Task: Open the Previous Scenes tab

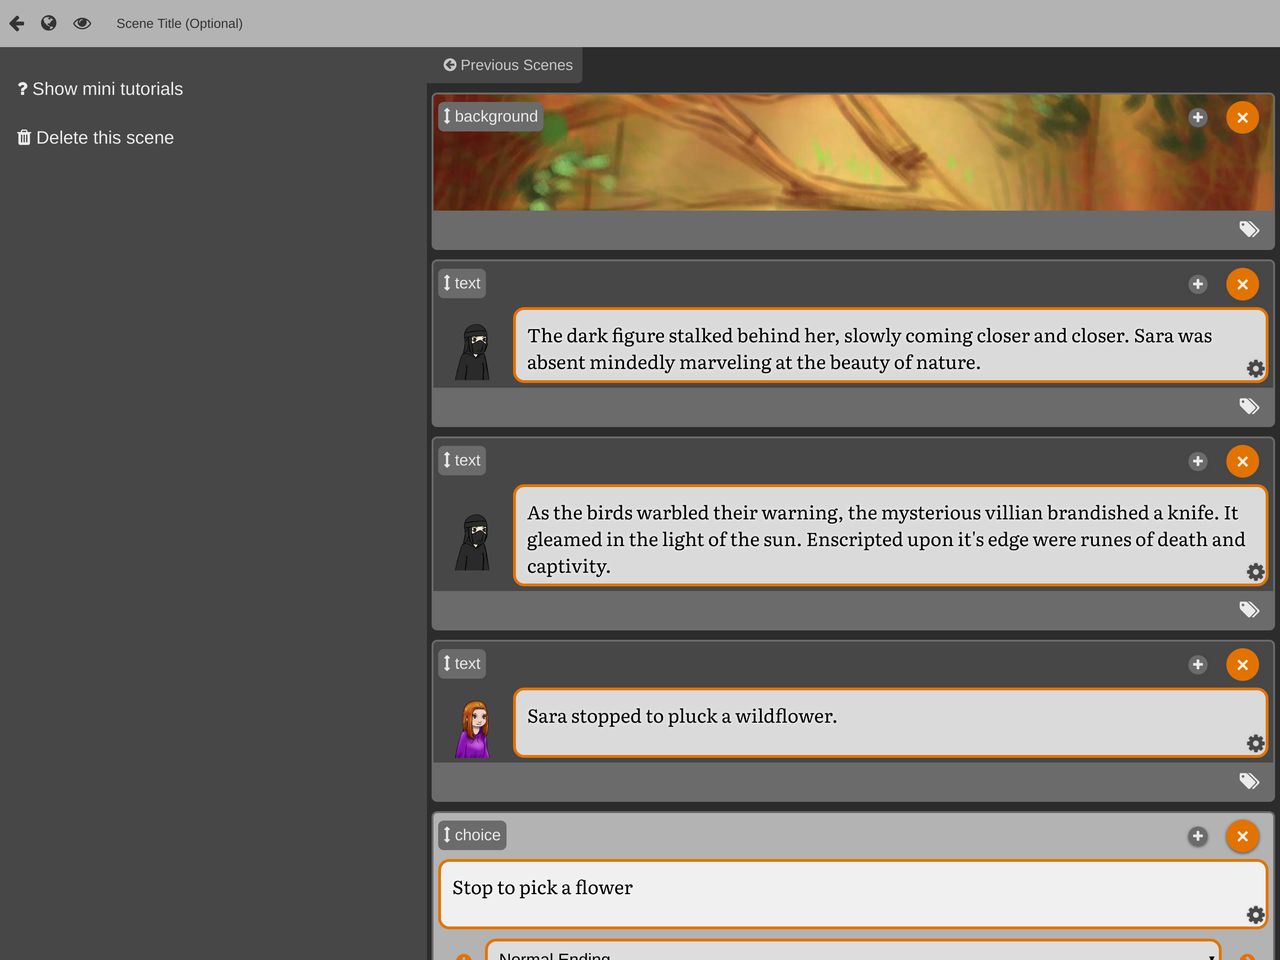Action: click(x=508, y=65)
